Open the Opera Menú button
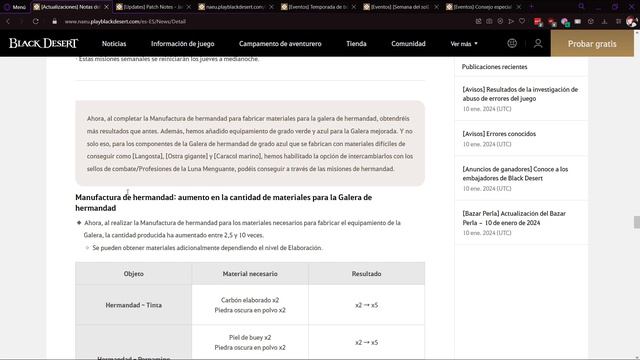640x360 pixels. click(x=15, y=7)
